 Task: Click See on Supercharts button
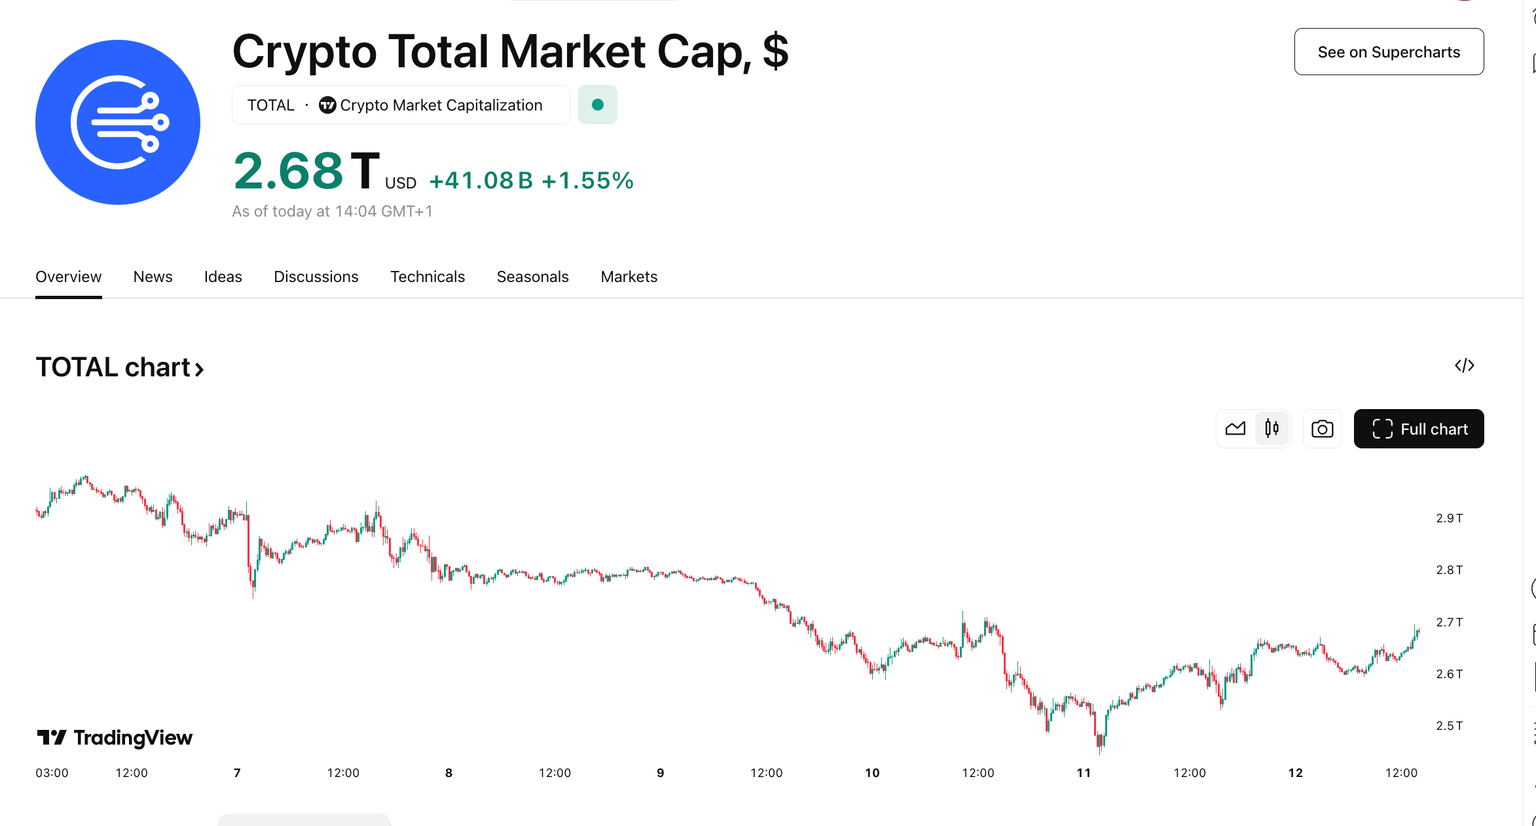(x=1388, y=52)
